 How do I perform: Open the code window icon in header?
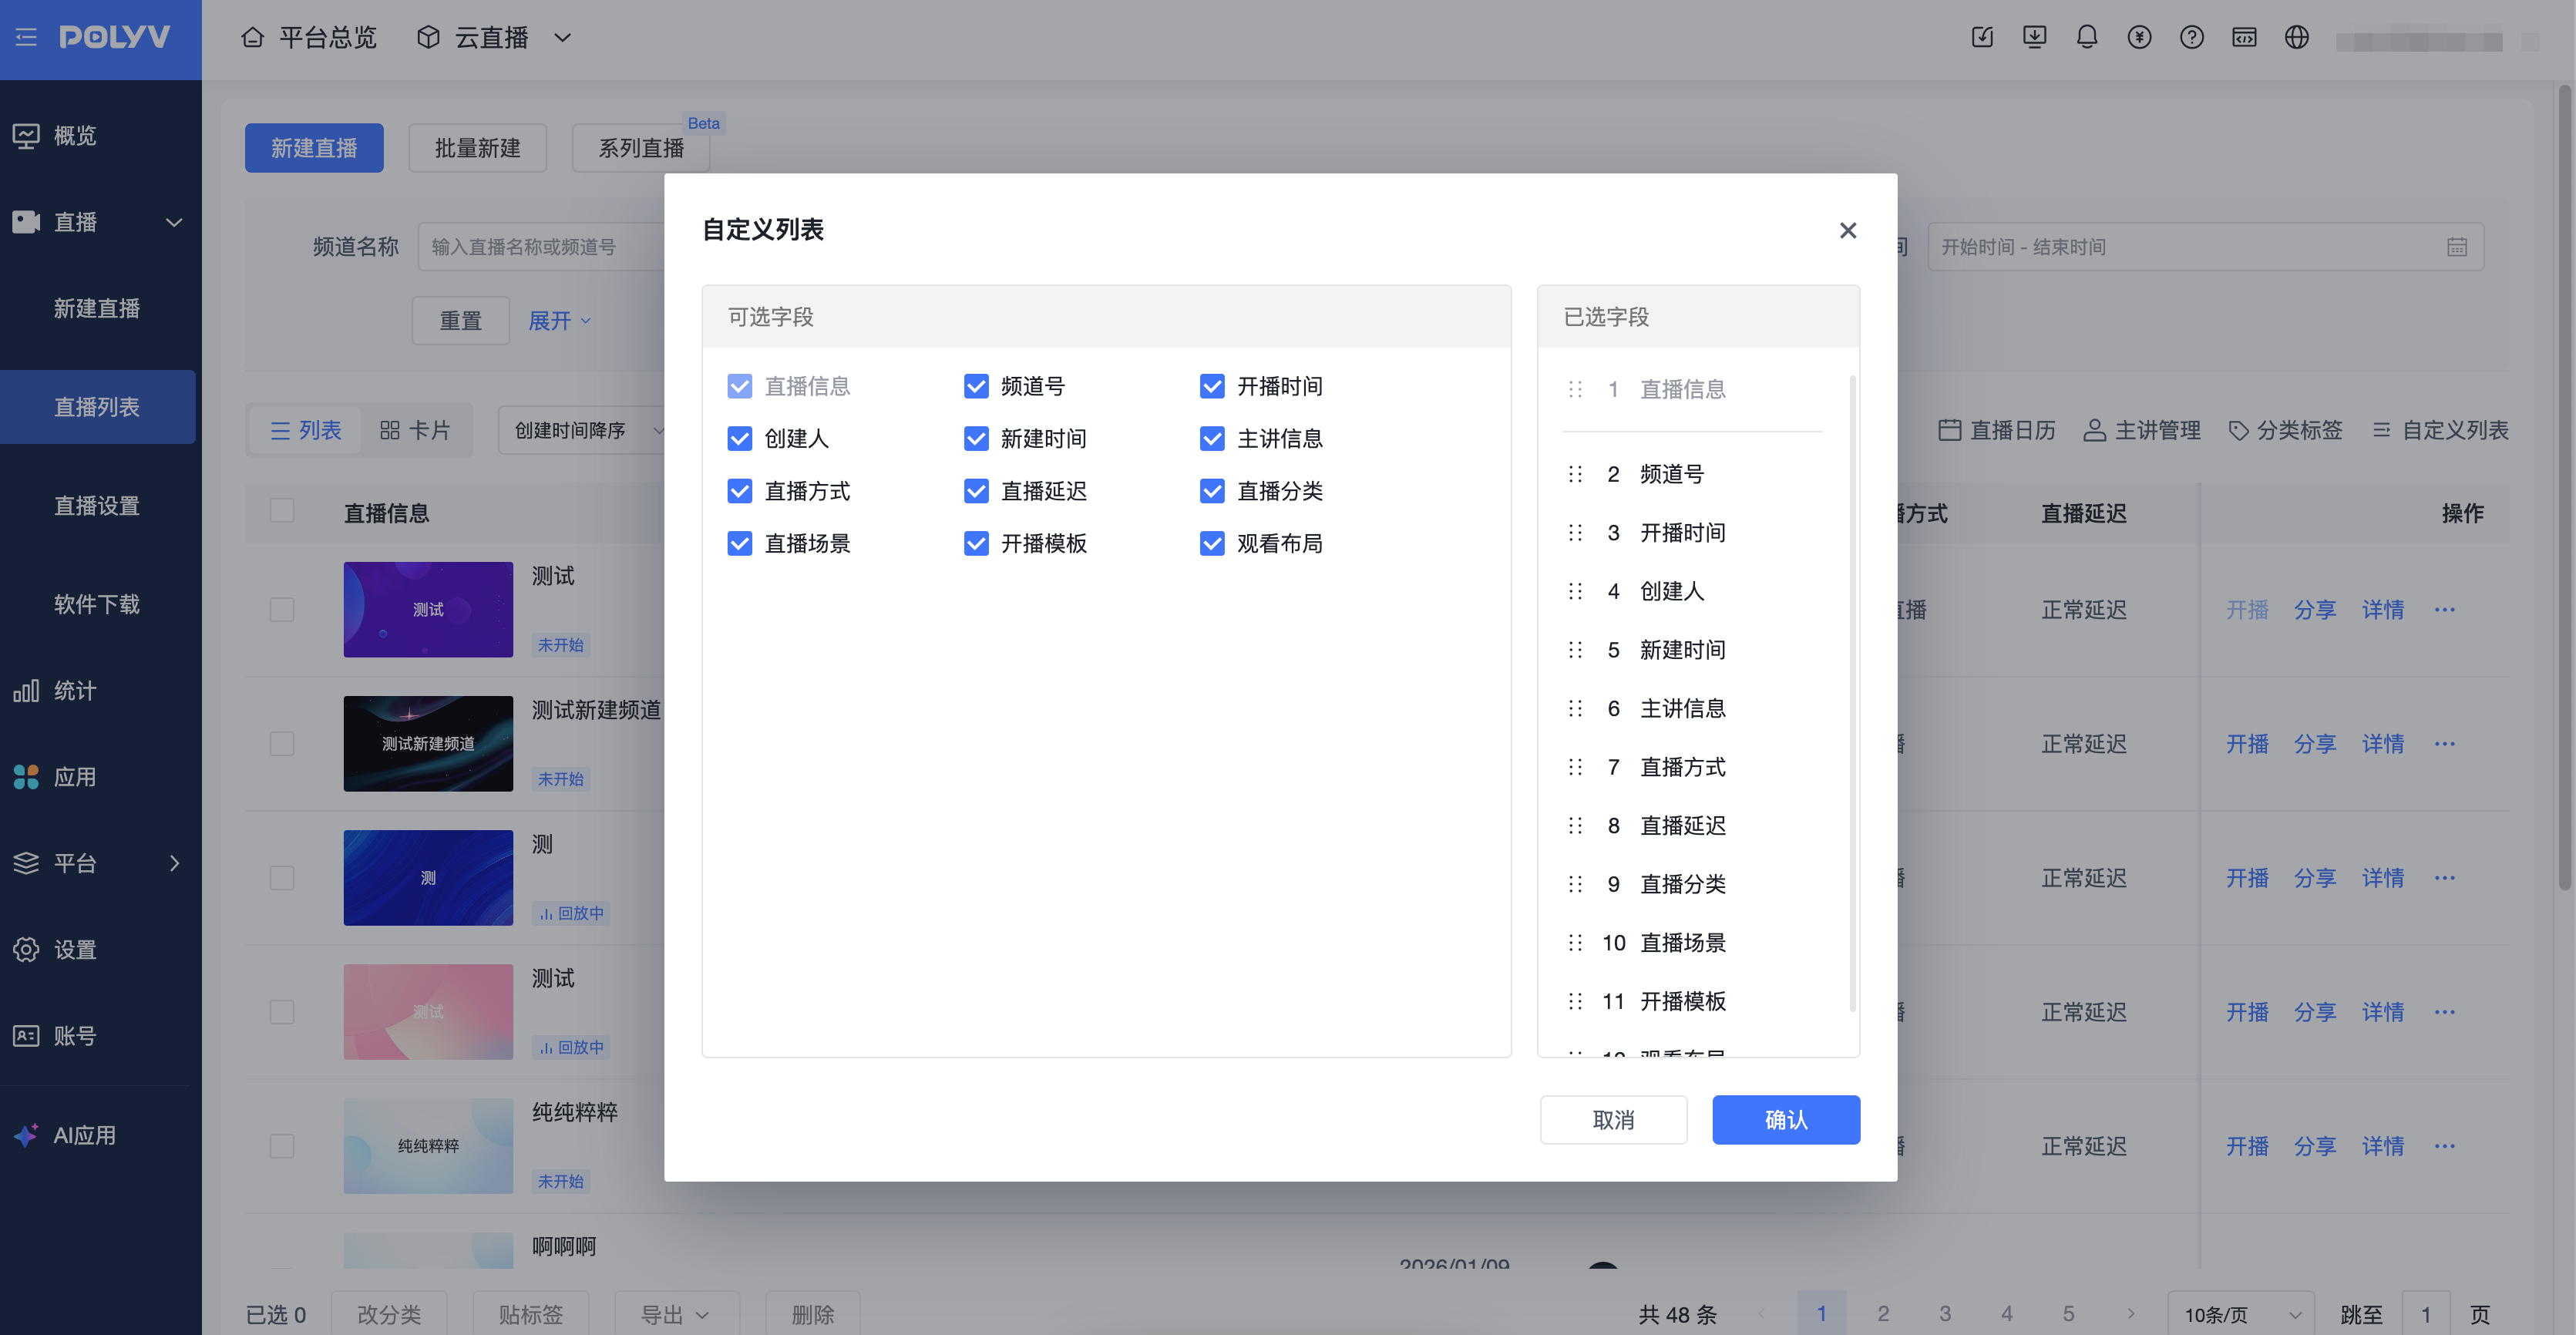pos(2244,38)
